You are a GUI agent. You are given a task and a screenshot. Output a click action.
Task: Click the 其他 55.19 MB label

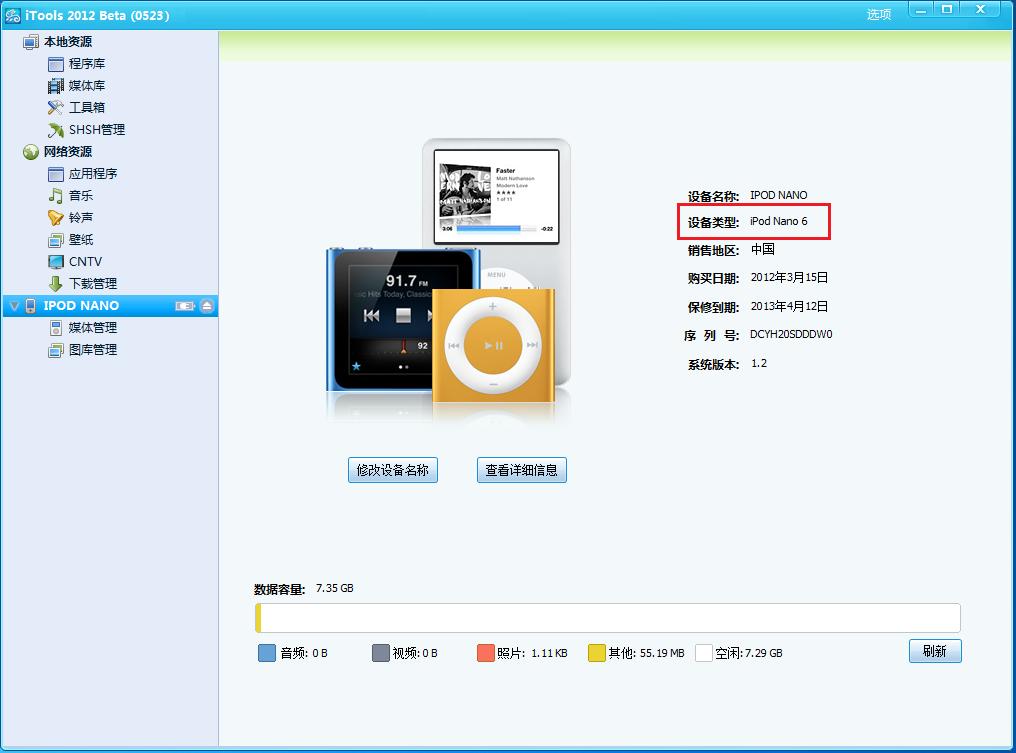[646, 653]
